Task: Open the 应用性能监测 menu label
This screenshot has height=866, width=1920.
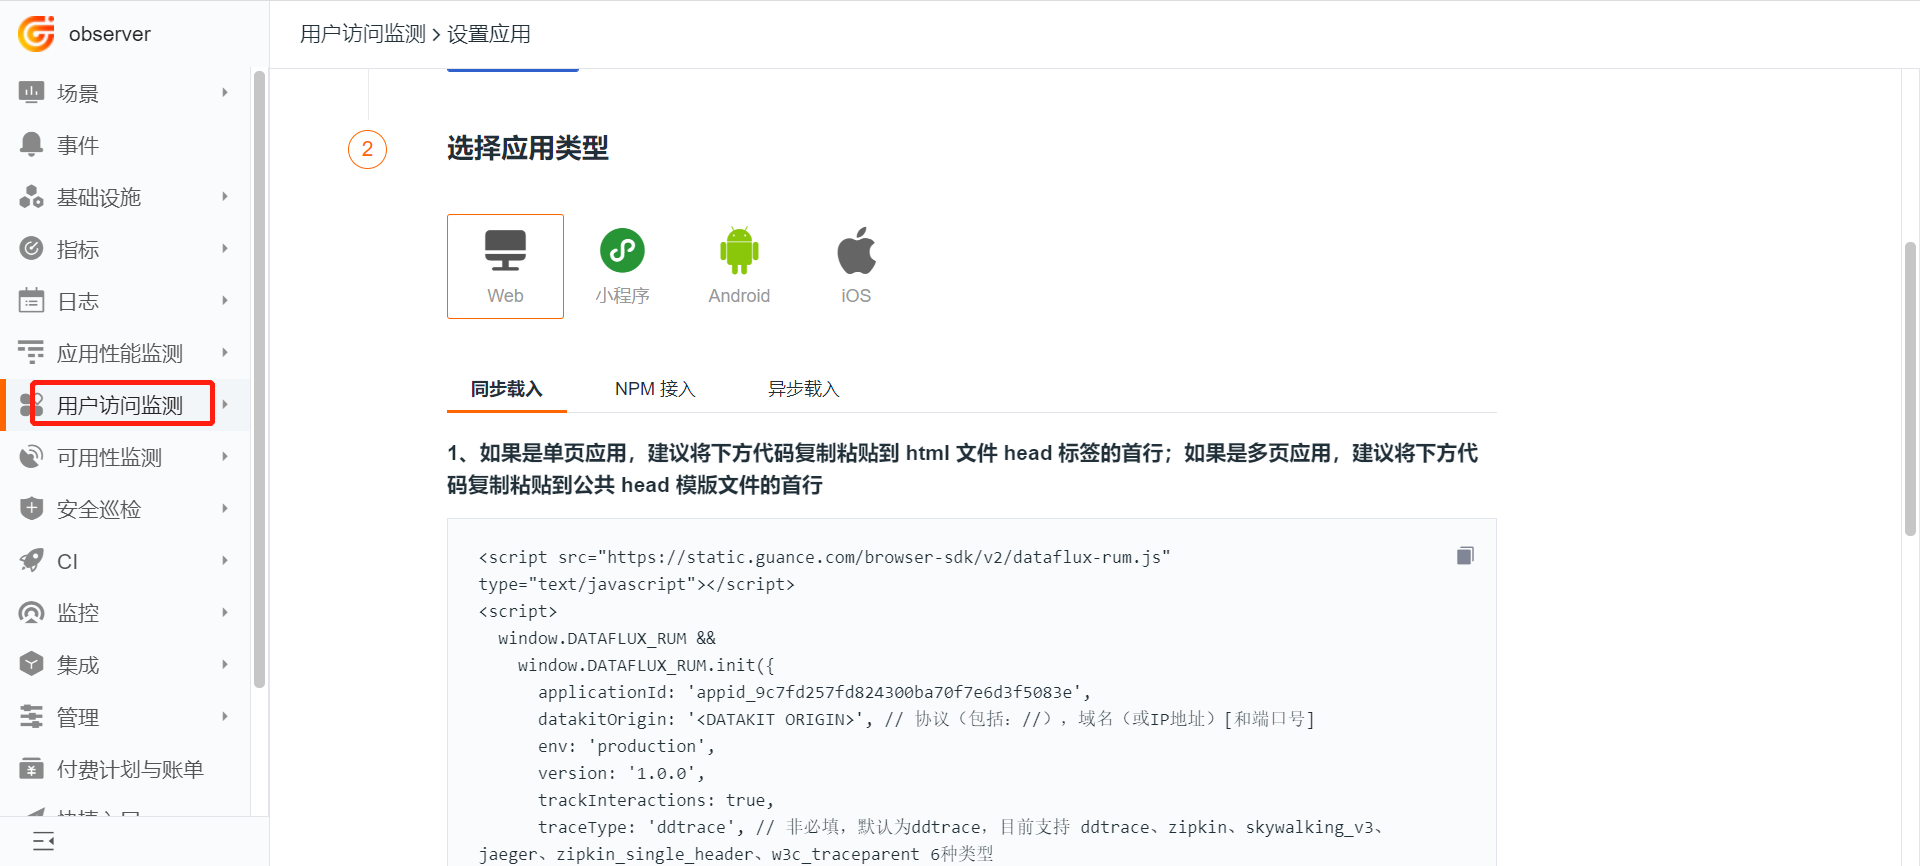Action: [120, 353]
